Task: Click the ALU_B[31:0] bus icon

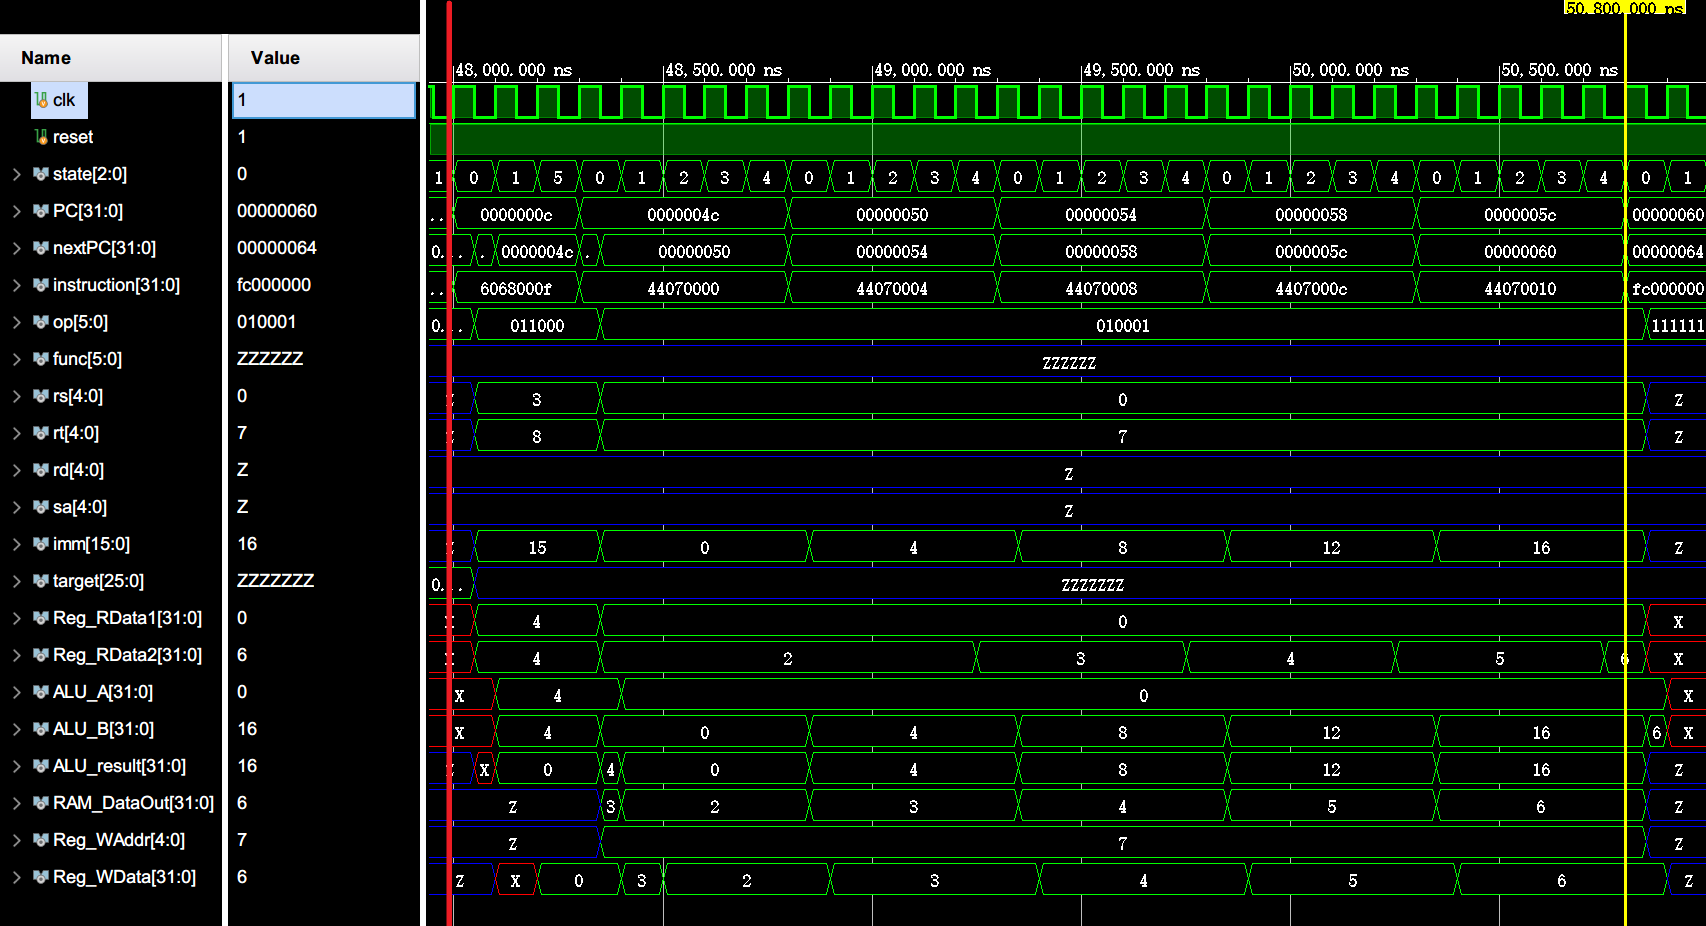Action: click(x=41, y=729)
